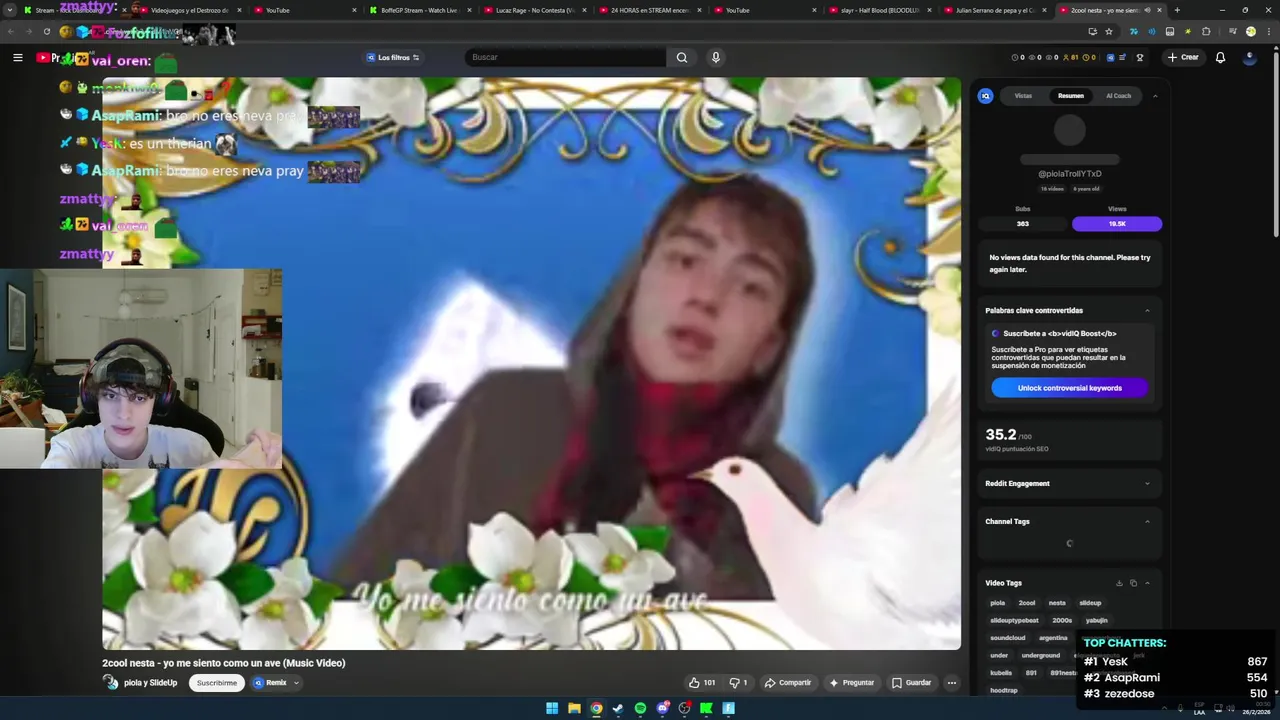Open Chrome tab search dropdown
Image resolution: width=1280 pixels, height=720 pixels.
tap(9, 10)
